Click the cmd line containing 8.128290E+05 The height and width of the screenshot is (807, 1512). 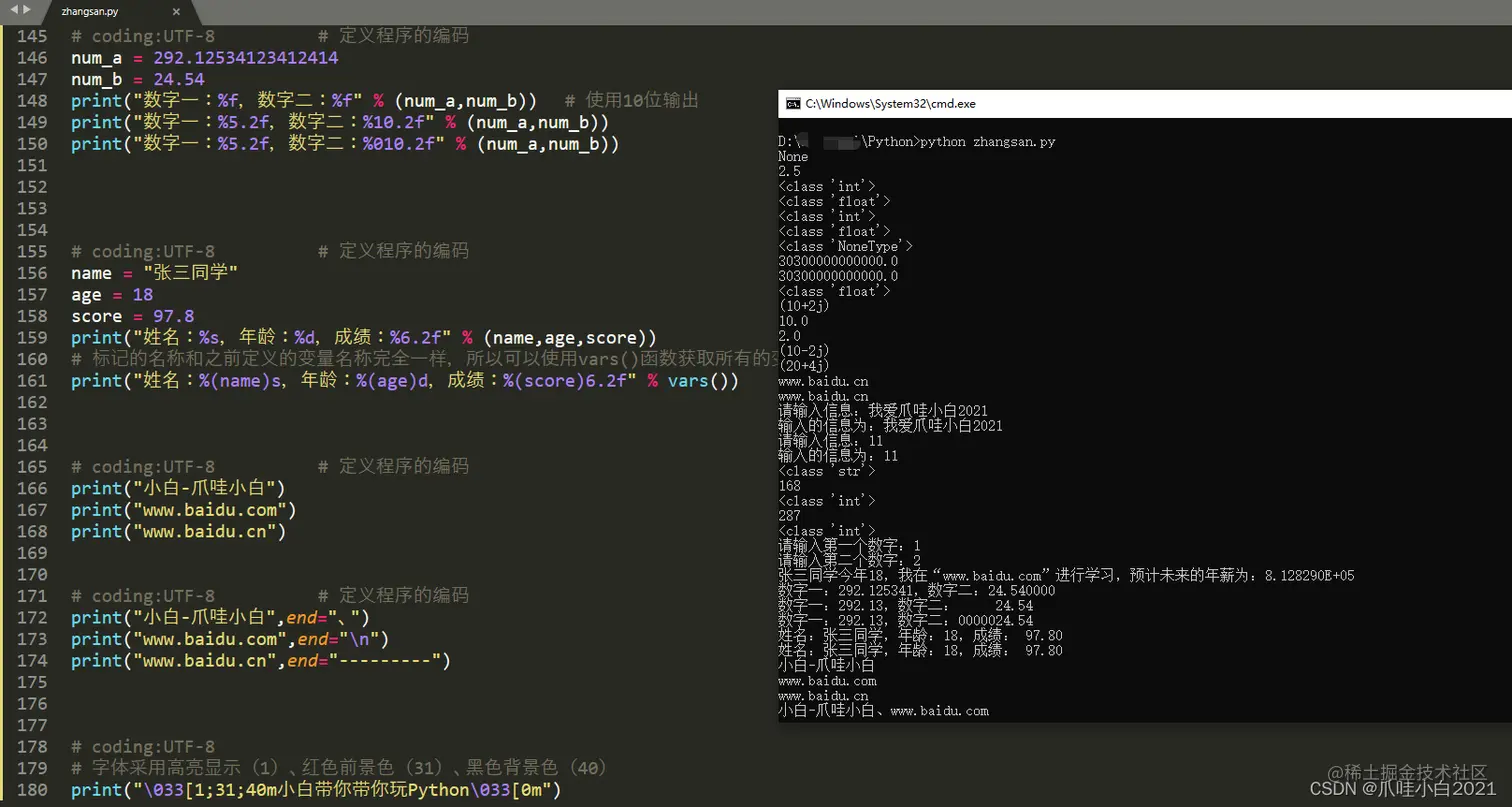[1067, 576]
